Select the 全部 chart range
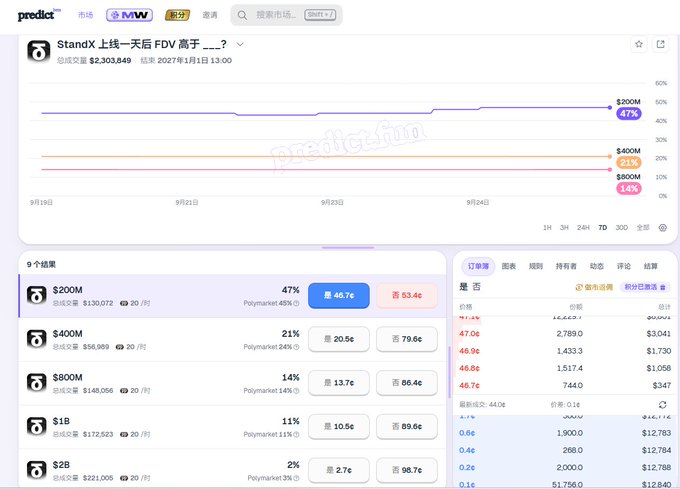 click(643, 228)
